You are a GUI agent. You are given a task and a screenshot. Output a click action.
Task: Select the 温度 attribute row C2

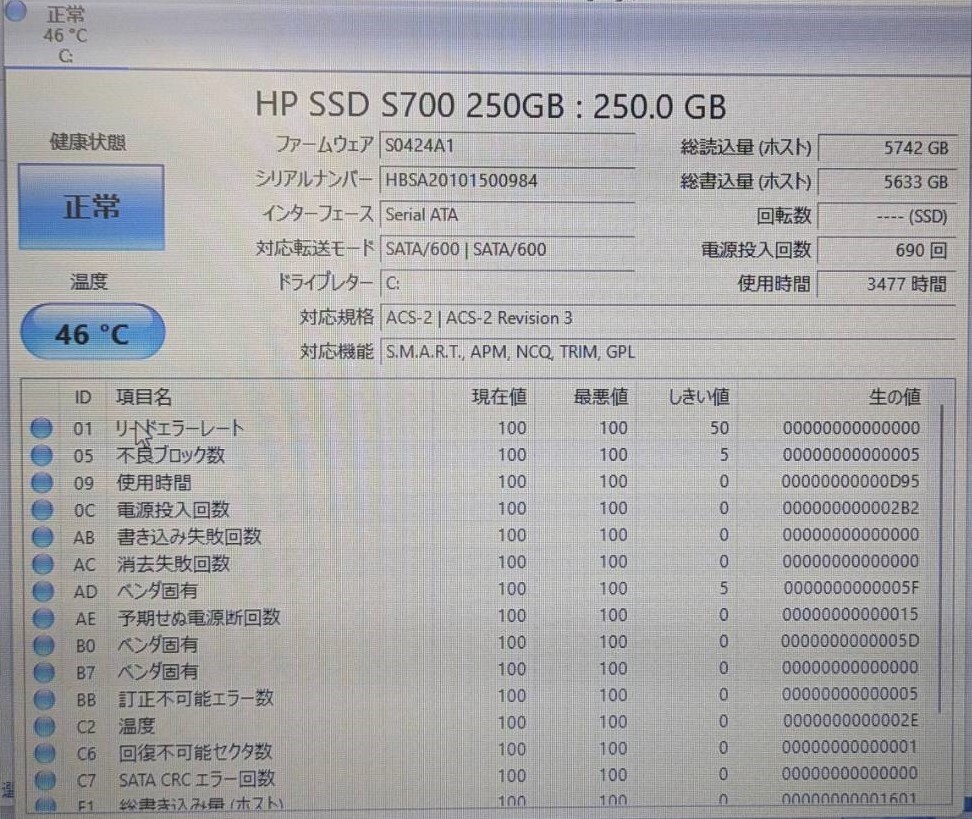click(476, 724)
